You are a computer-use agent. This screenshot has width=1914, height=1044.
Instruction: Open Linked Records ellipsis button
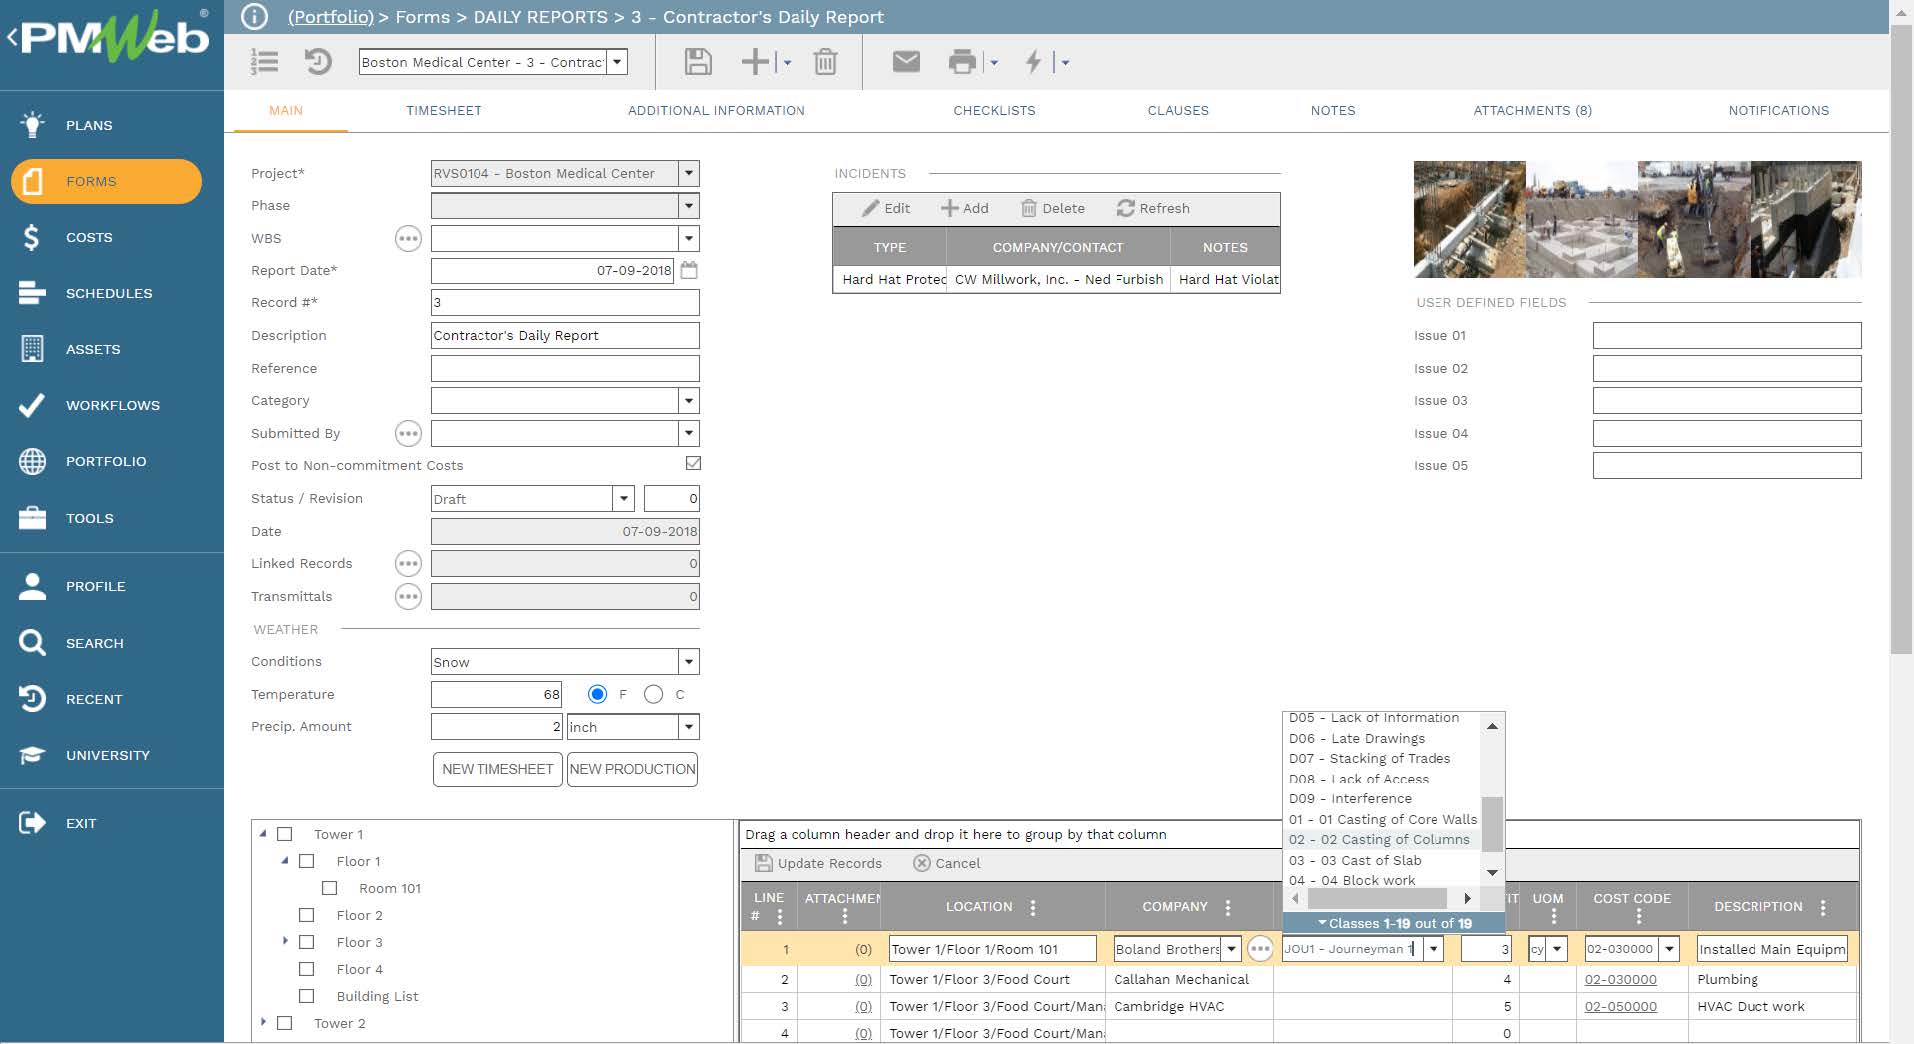(x=408, y=563)
